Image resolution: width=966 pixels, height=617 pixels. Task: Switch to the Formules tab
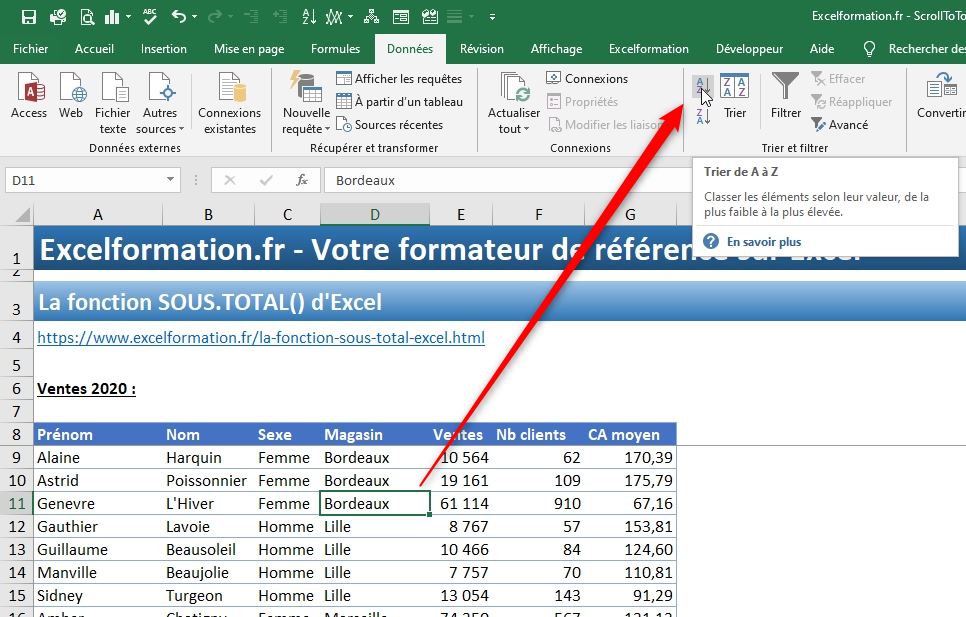tap(335, 49)
